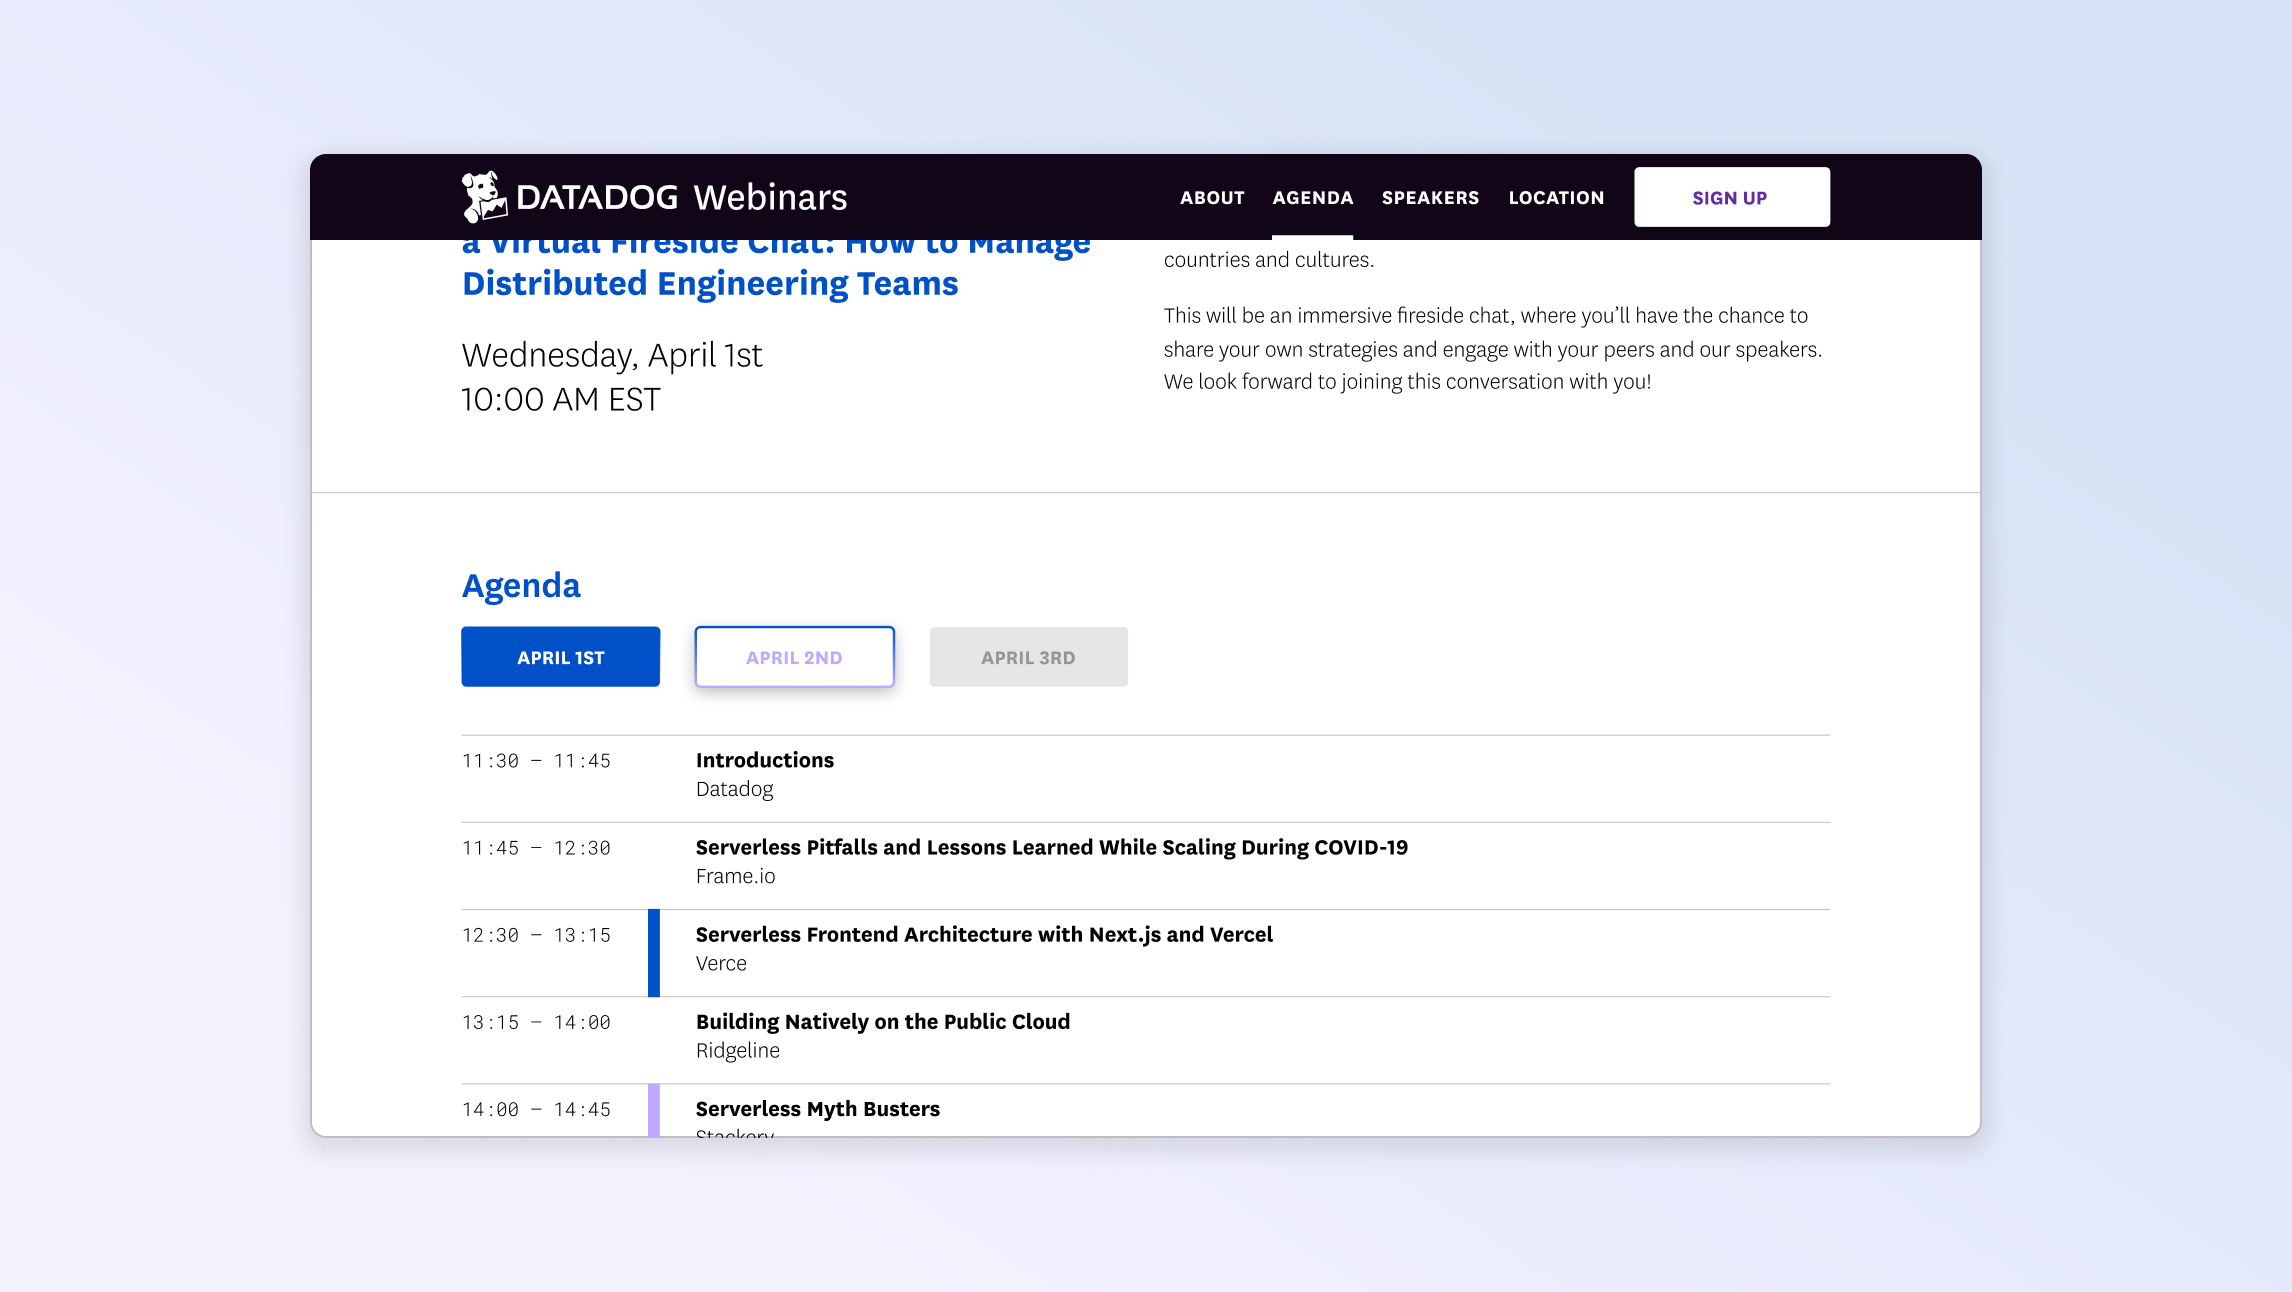Click the Agenda section heading

click(x=521, y=585)
